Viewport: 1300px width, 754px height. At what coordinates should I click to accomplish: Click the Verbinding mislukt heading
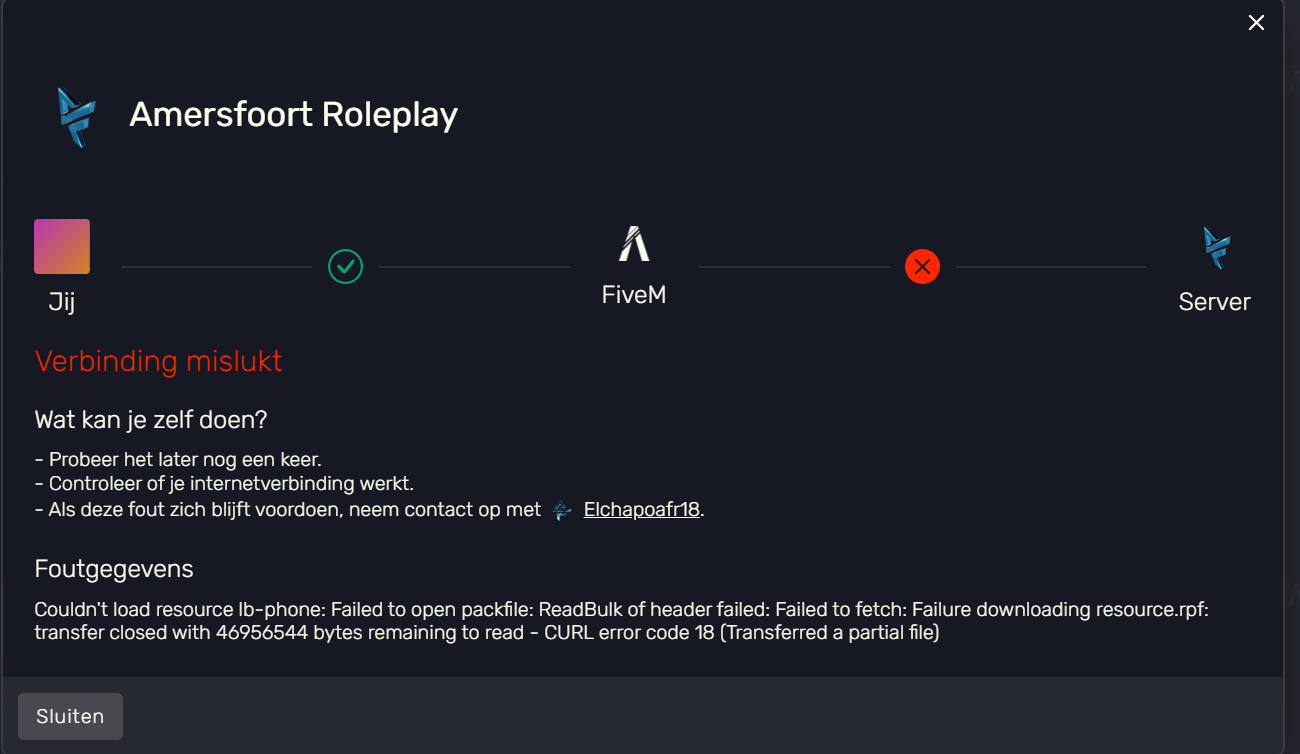pos(159,361)
